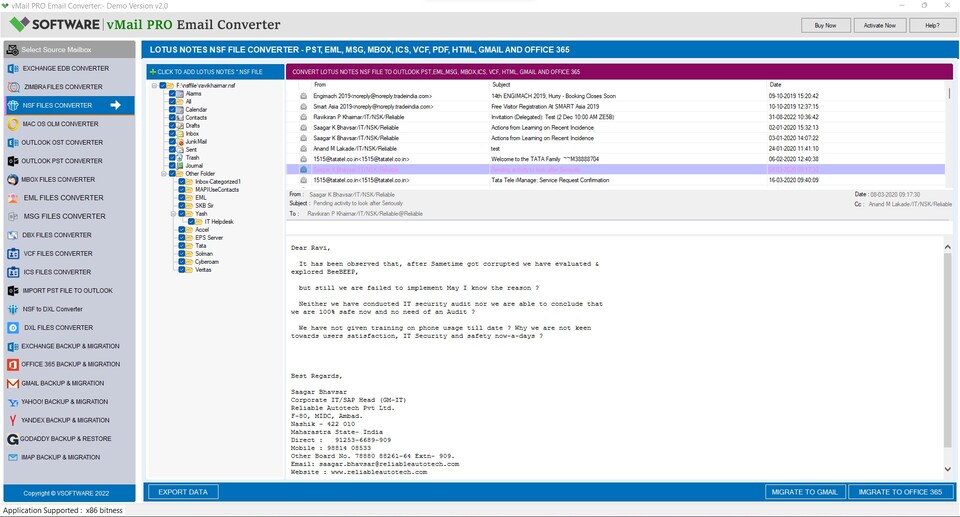Click the VCF Files Converter icon
The height and width of the screenshot is (517, 960).
coord(13,254)
